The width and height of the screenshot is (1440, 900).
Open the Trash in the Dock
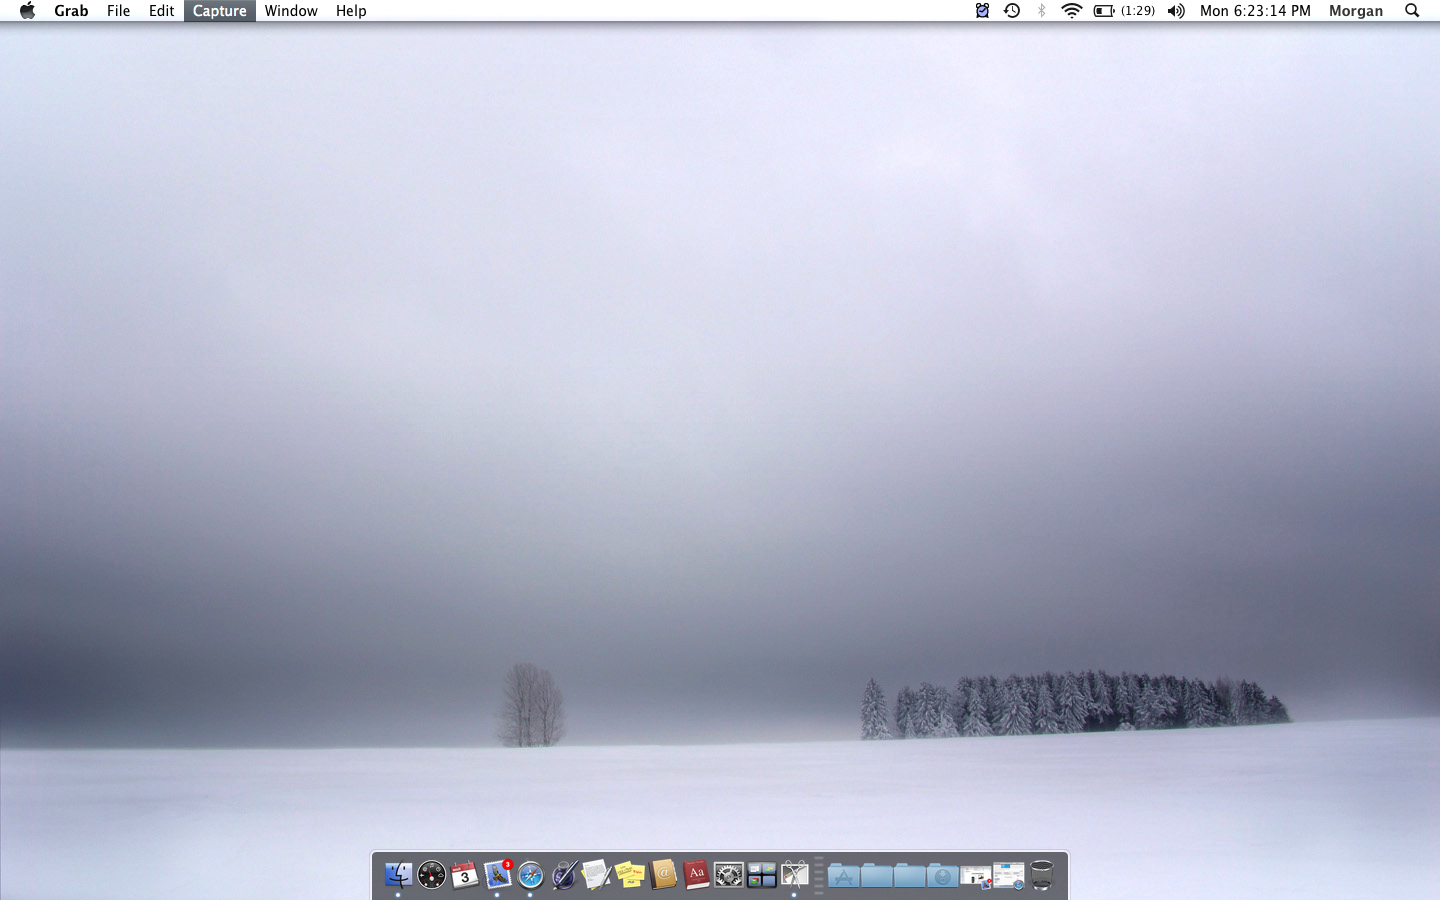coord(1042,875)
